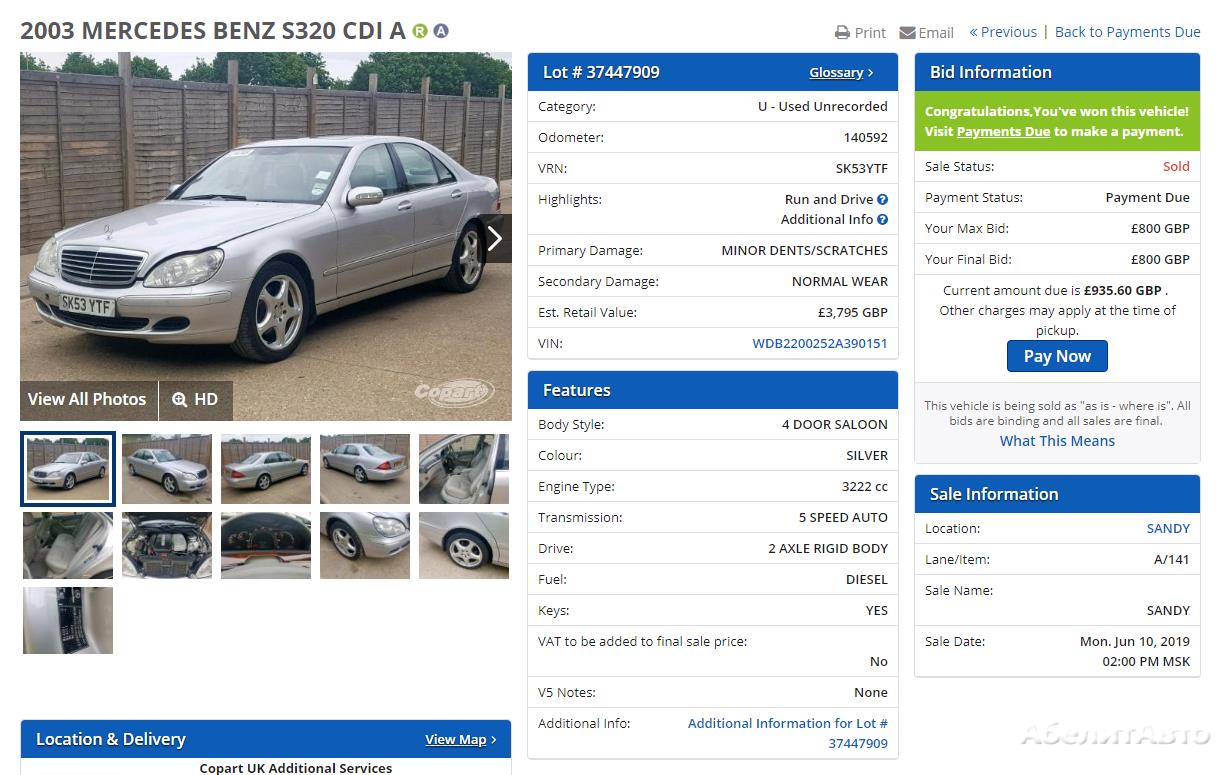Click the green R badge beside title

click(x=420, y=31)
